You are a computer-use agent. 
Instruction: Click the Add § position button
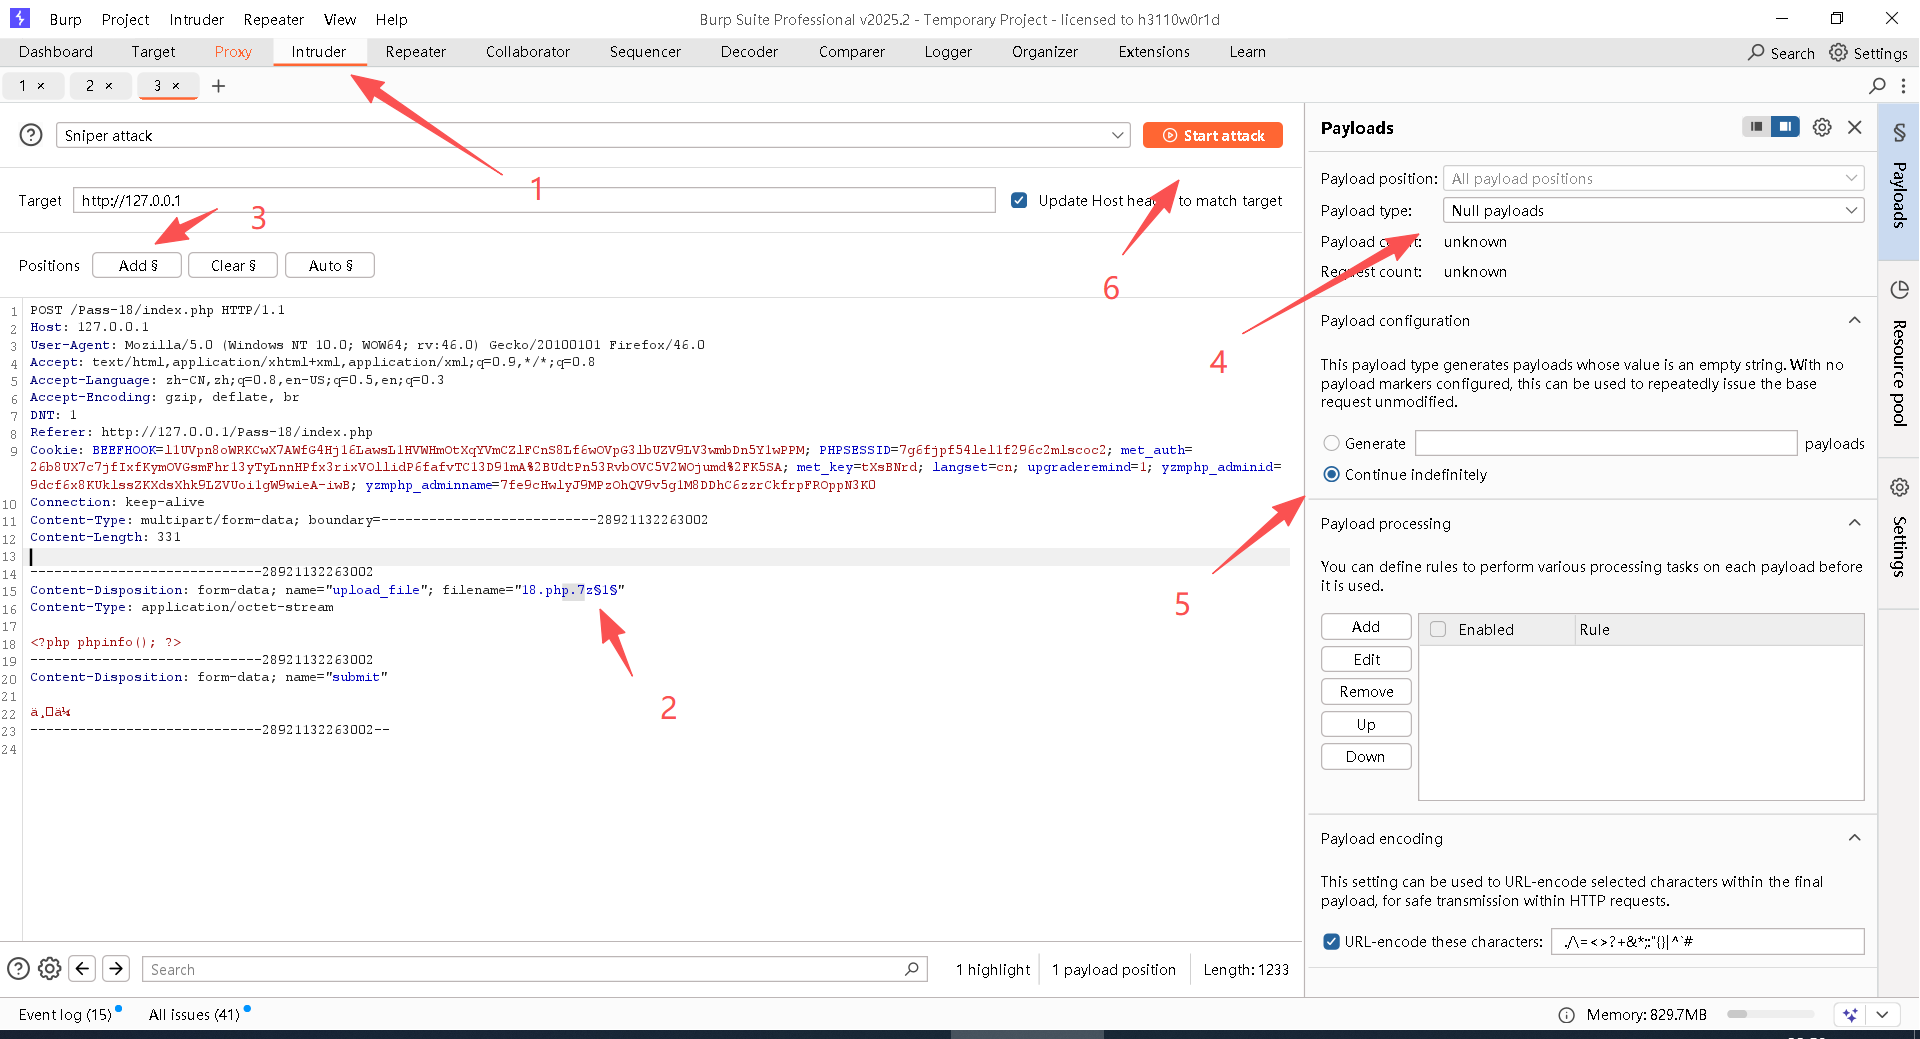point(138,265)
